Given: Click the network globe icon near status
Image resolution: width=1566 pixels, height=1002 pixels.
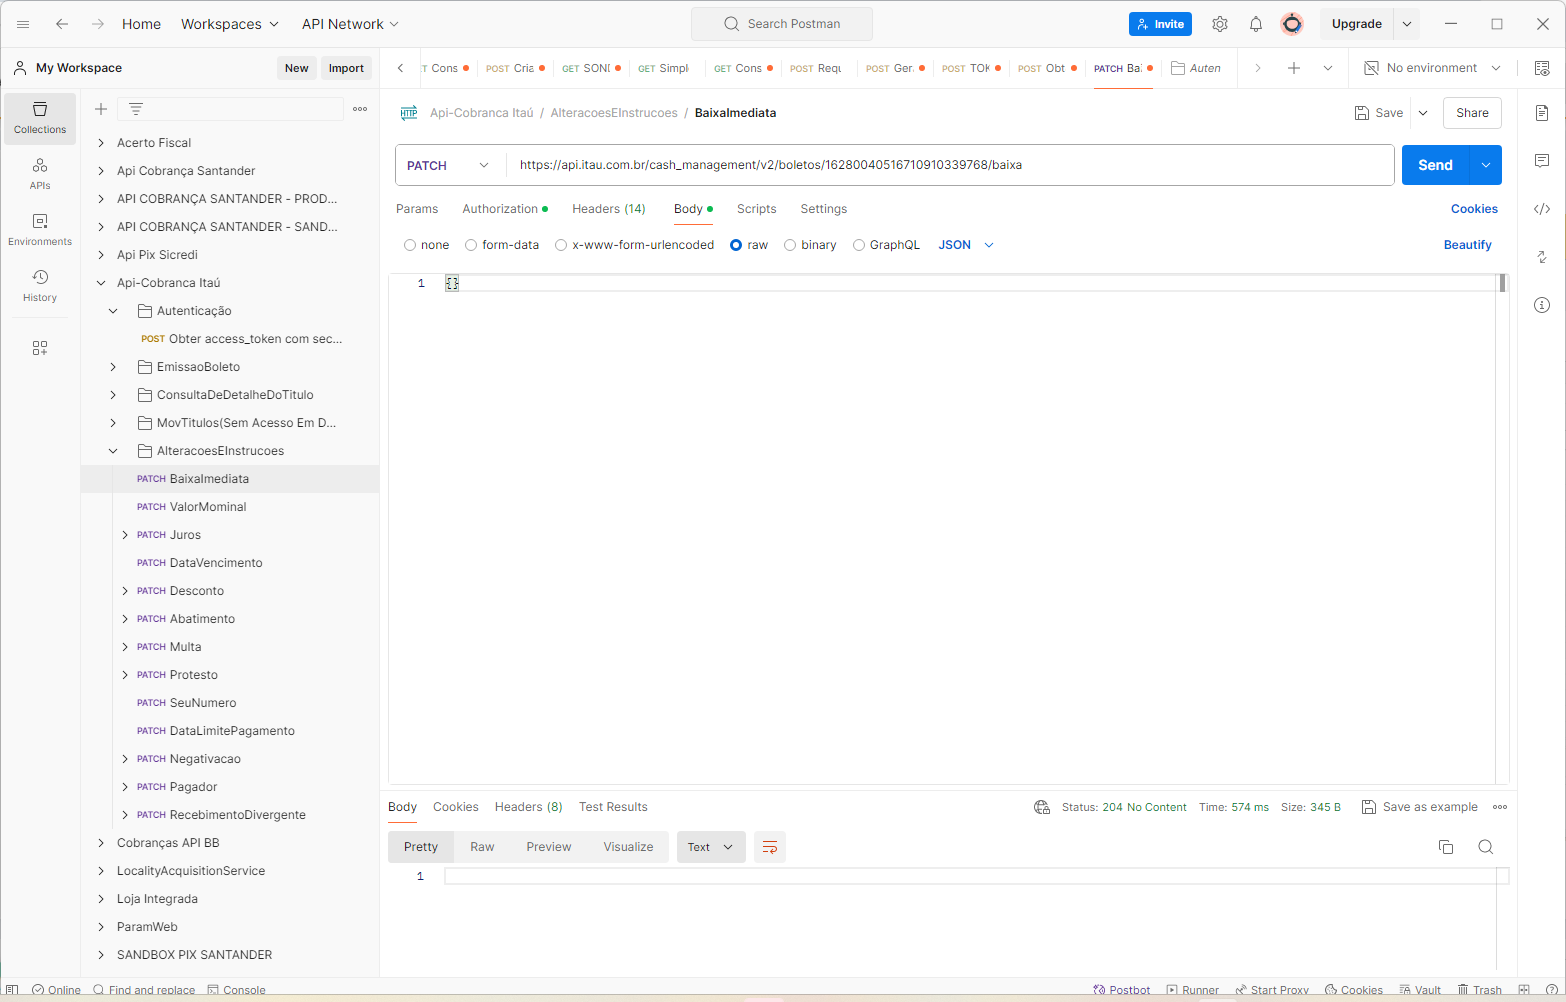Looking at the screenshot, I should click(1042, 807).
